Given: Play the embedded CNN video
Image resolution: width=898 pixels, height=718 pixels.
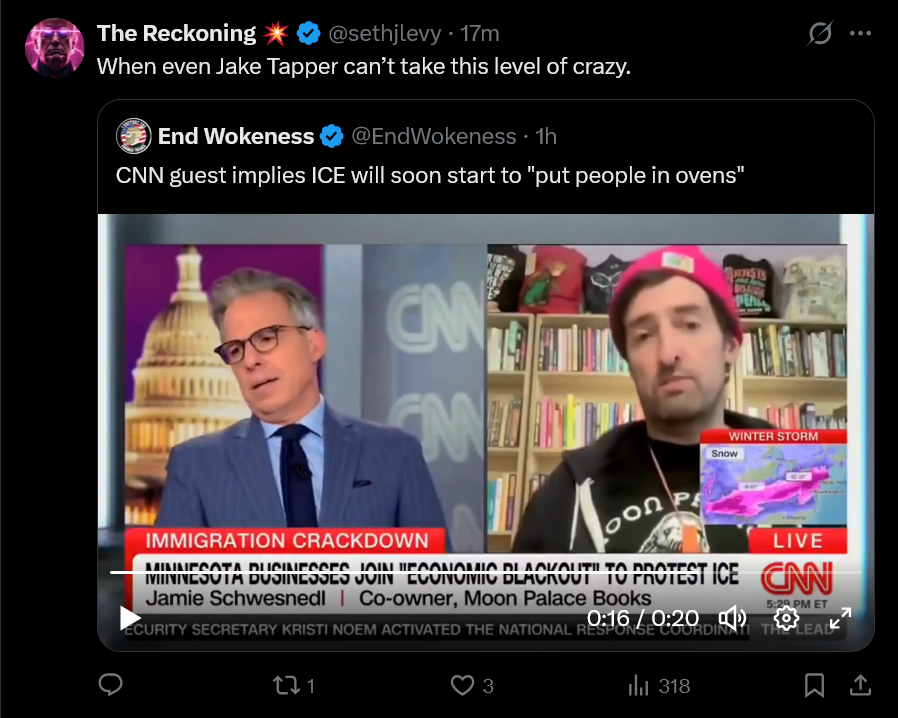Looking at the screenshot, I should [x=130, y=618].
